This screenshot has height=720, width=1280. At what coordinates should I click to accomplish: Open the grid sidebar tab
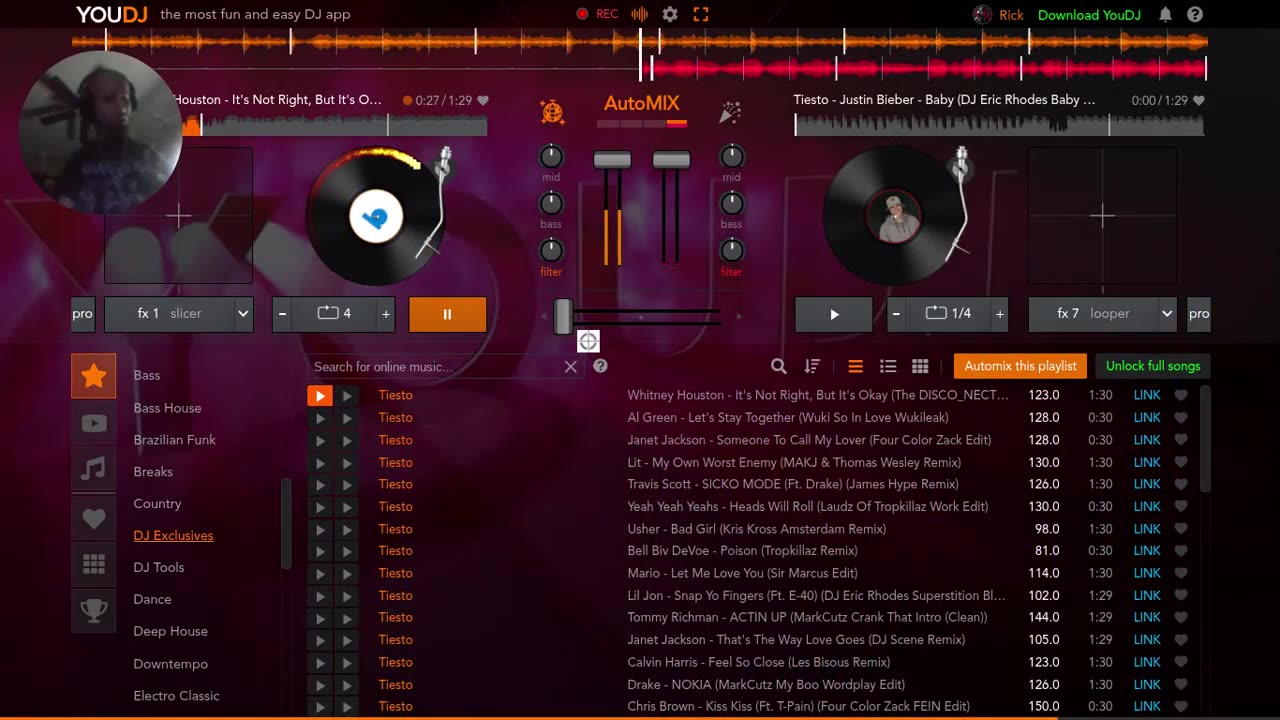pos(94,565)
